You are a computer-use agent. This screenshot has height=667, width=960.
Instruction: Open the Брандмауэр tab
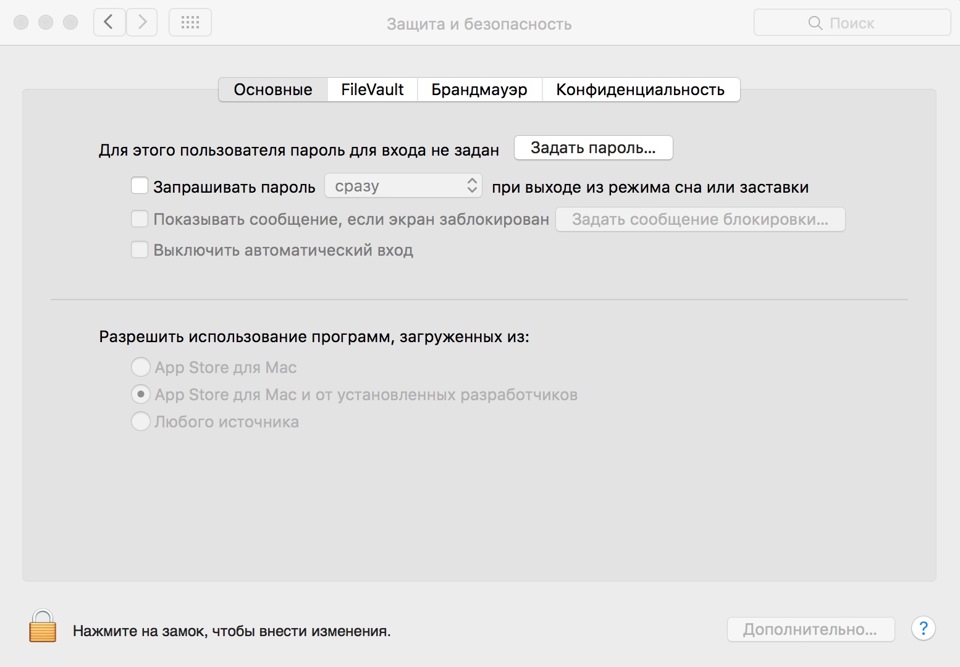(x=479, y=89)
